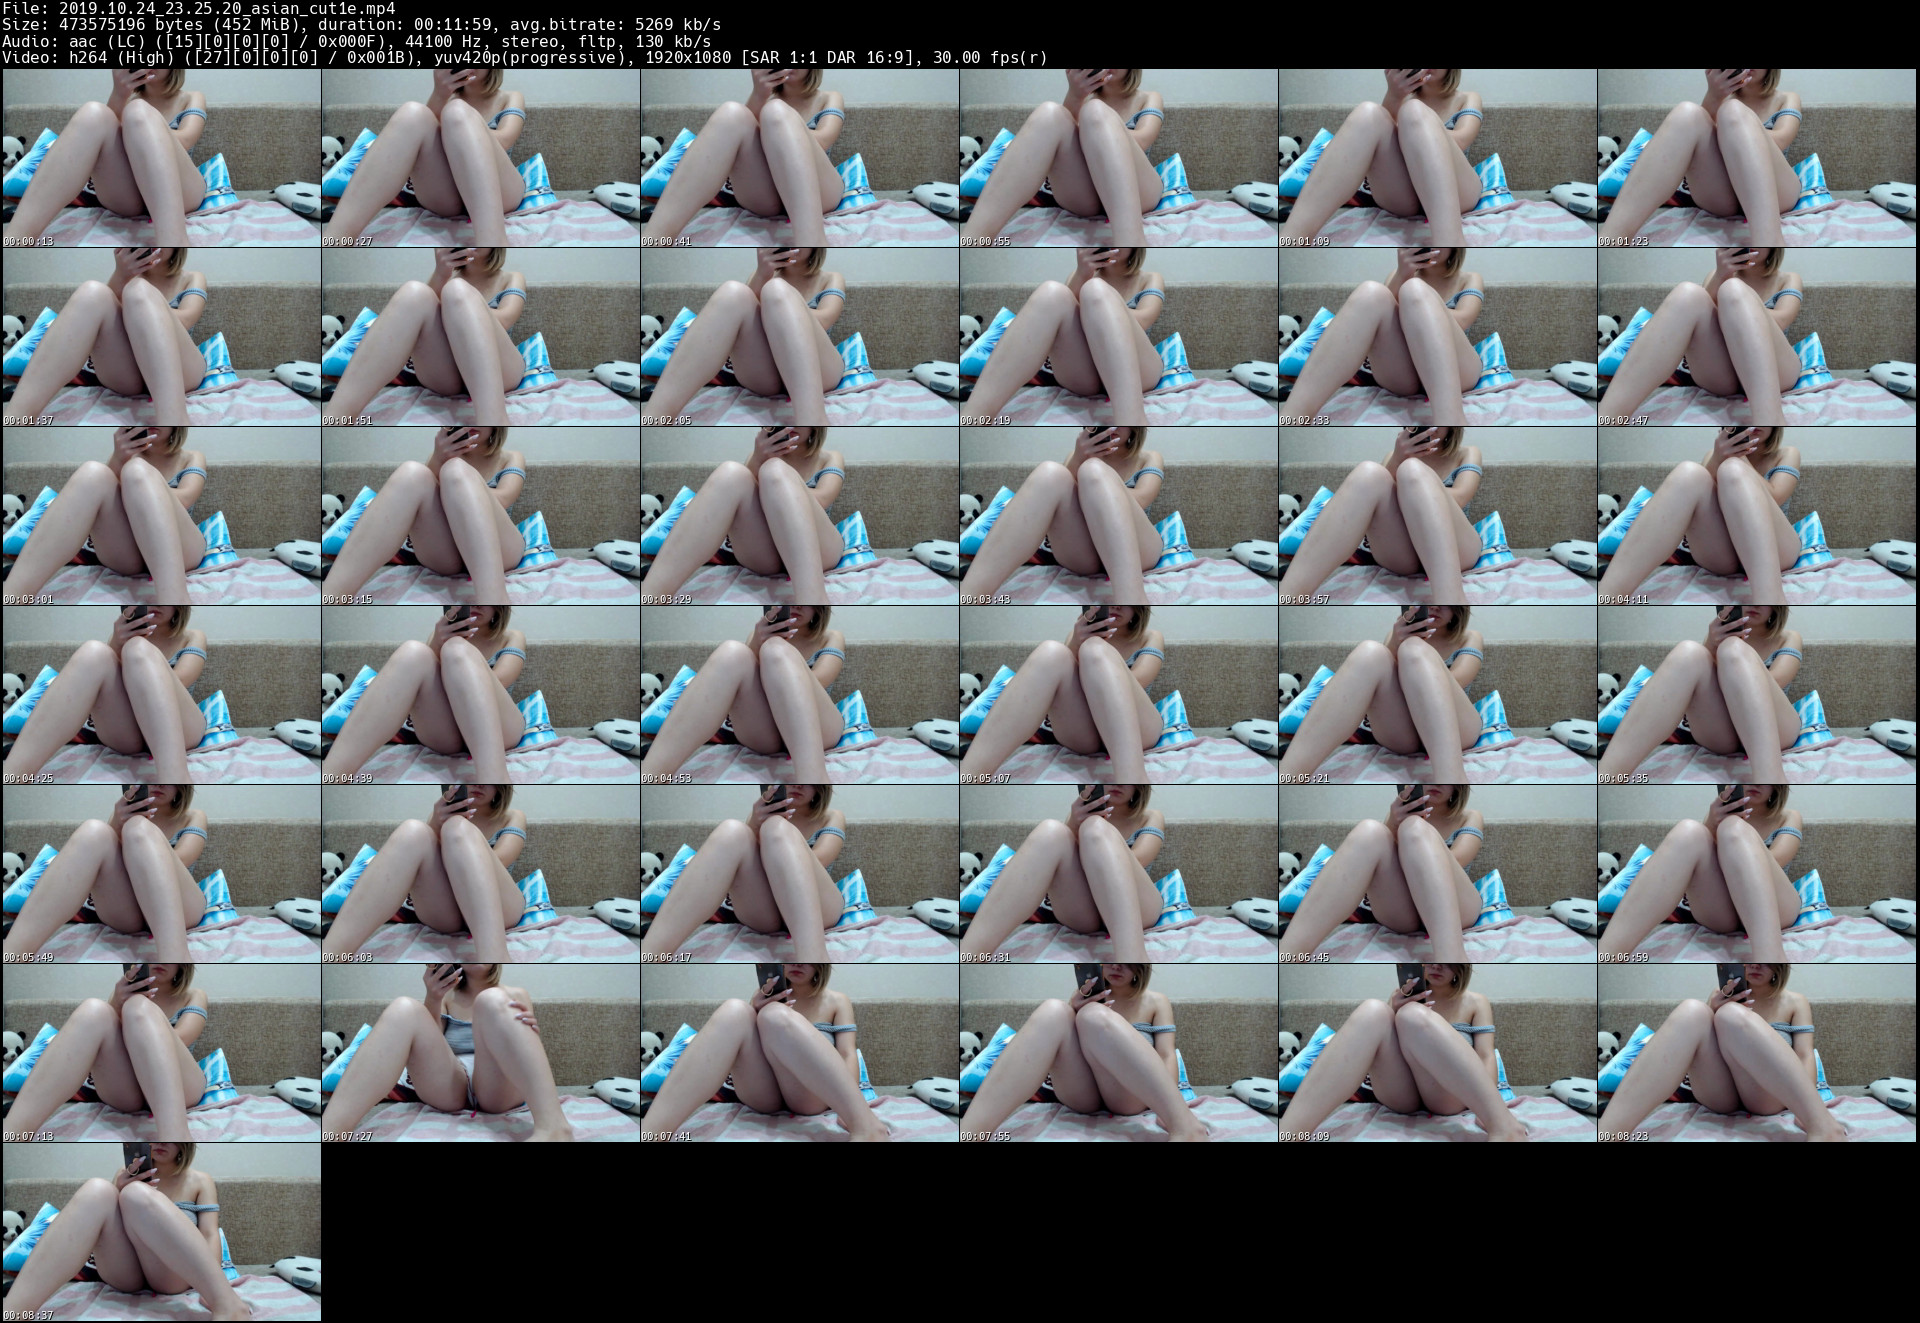Choose the thumbnail at 00:05:35

(1756, 695)
